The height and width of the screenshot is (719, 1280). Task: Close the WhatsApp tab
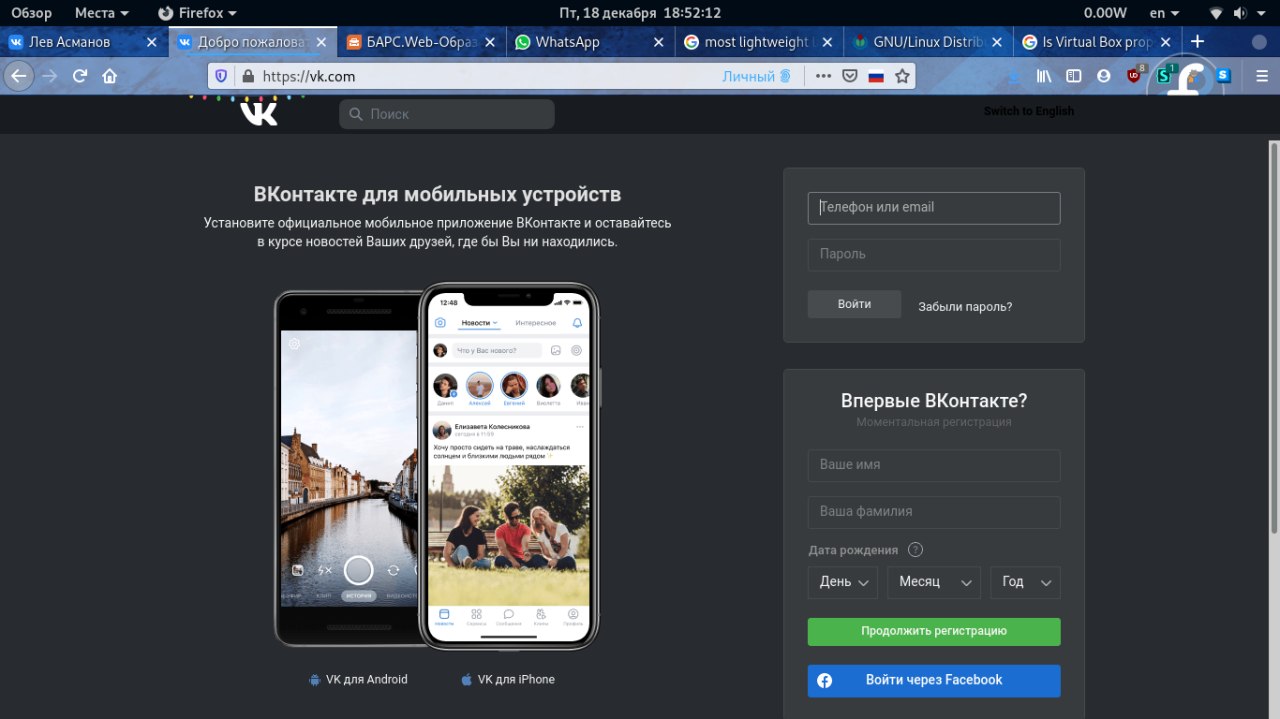[658, 42]
